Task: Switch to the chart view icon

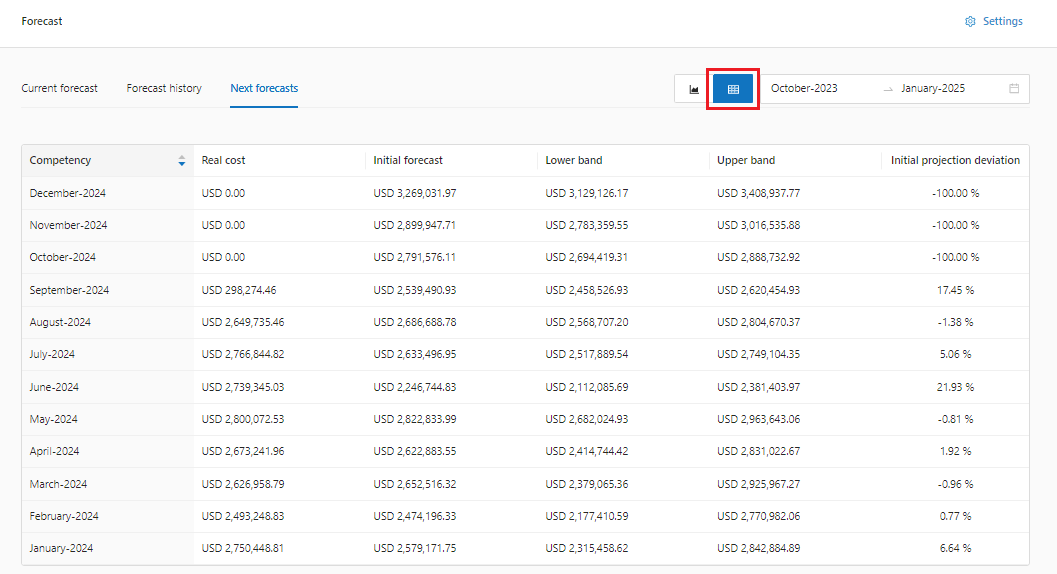Action: [x=693, y=89]
